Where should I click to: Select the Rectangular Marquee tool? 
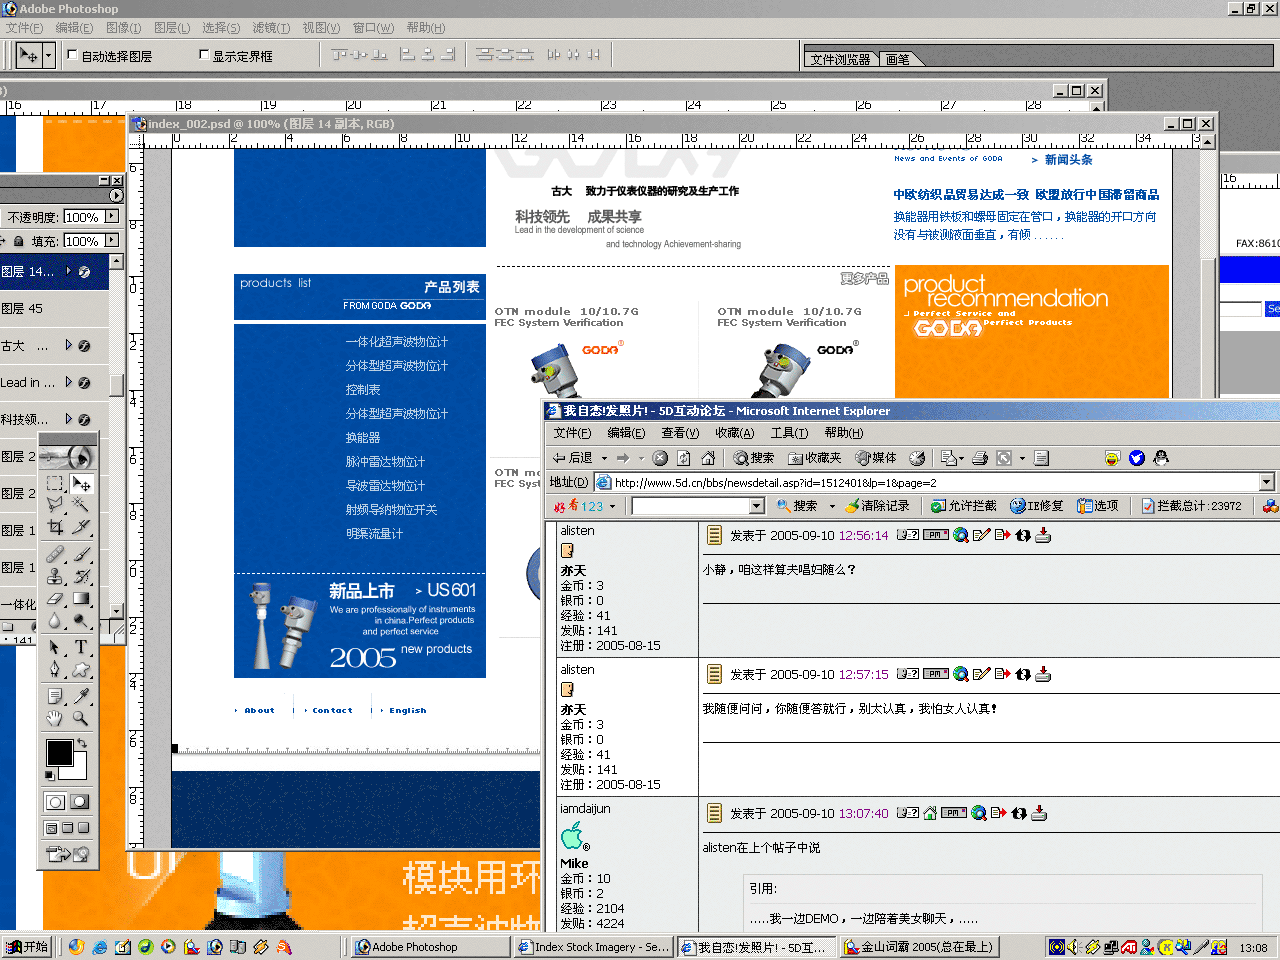coord(55,483)
